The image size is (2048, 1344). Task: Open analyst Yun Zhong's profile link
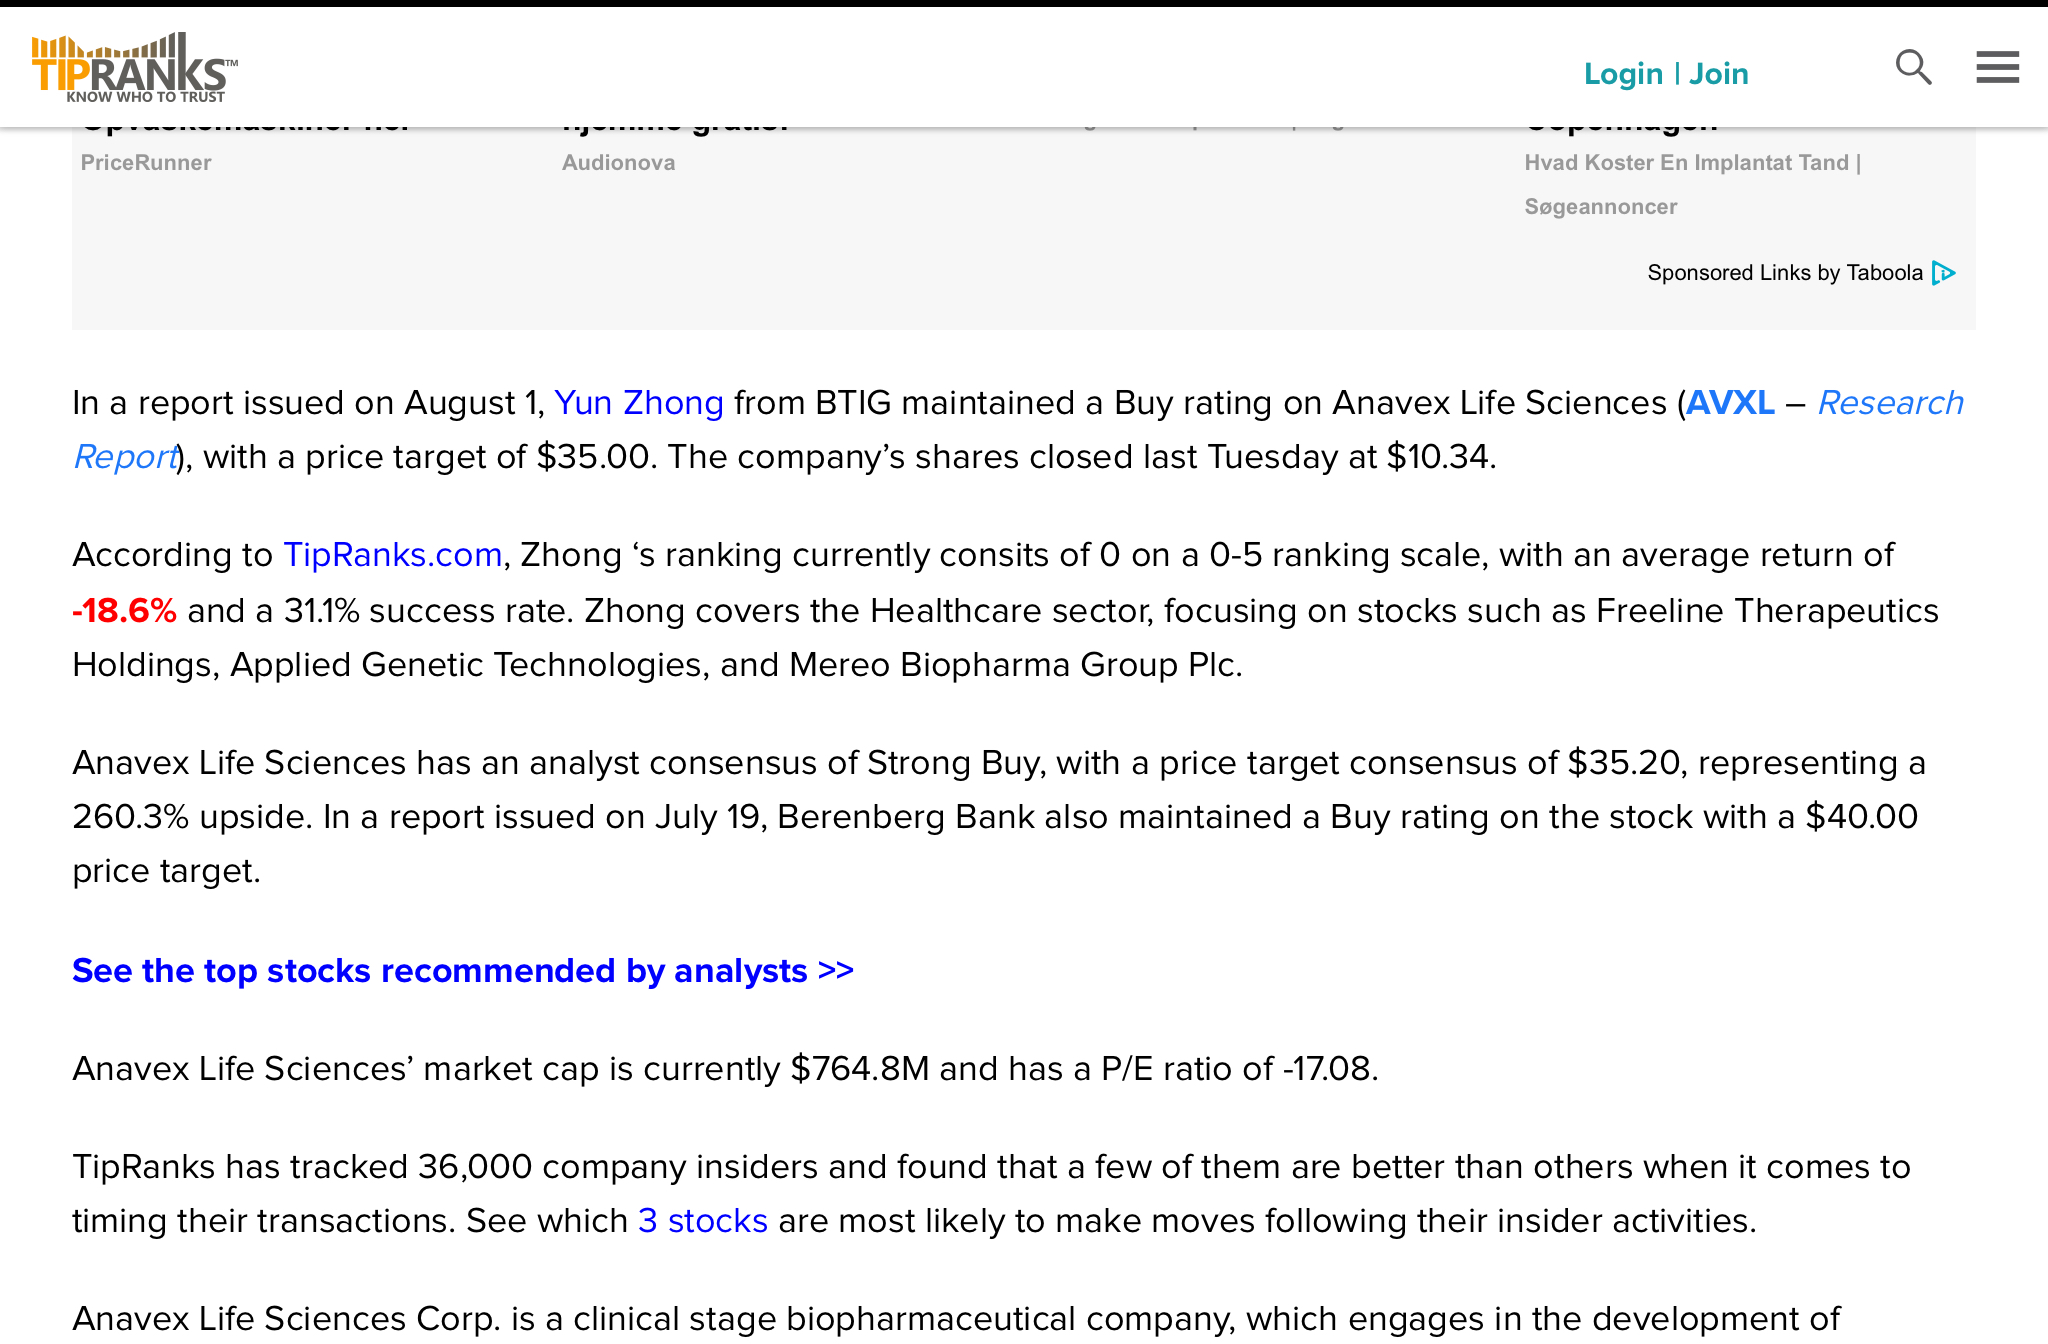[639, 402]
